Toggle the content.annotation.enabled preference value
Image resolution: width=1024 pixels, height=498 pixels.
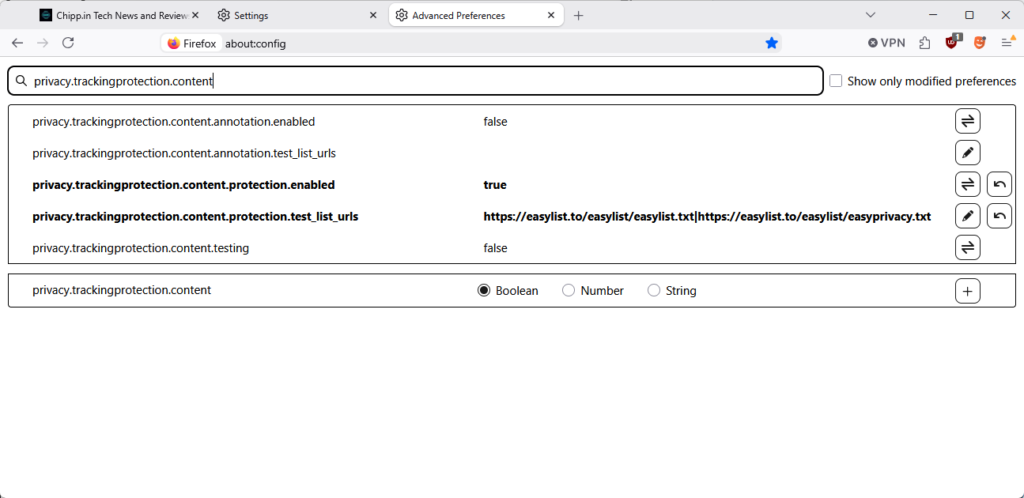(967, 122)
